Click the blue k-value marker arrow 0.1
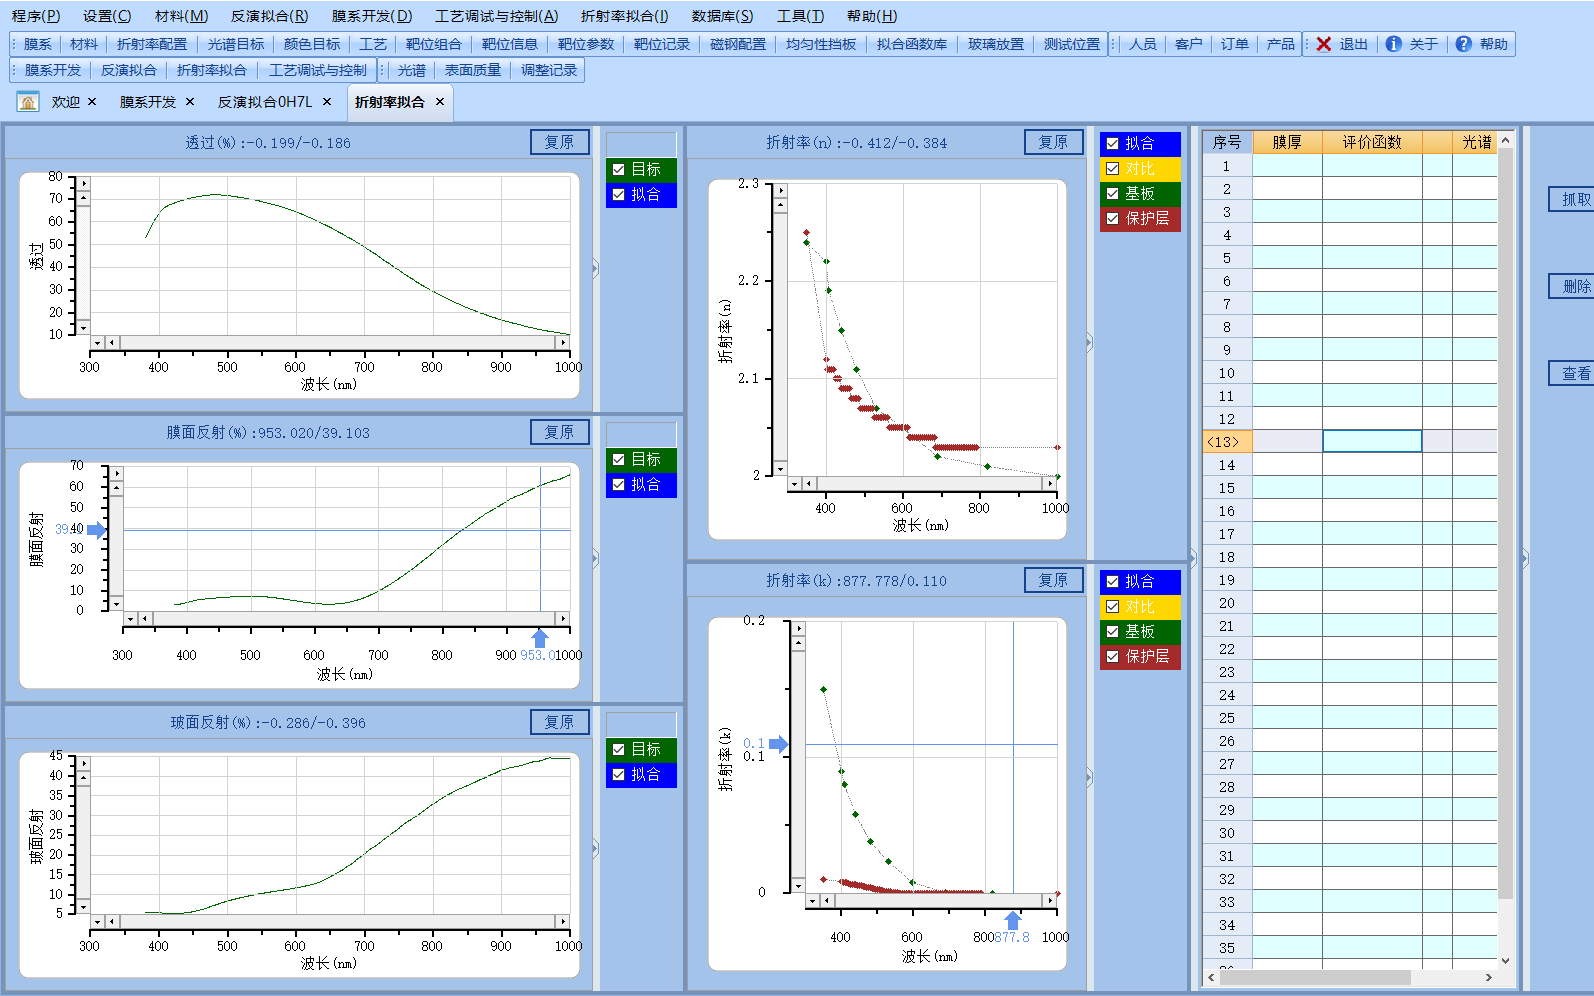 click(779, 744)
